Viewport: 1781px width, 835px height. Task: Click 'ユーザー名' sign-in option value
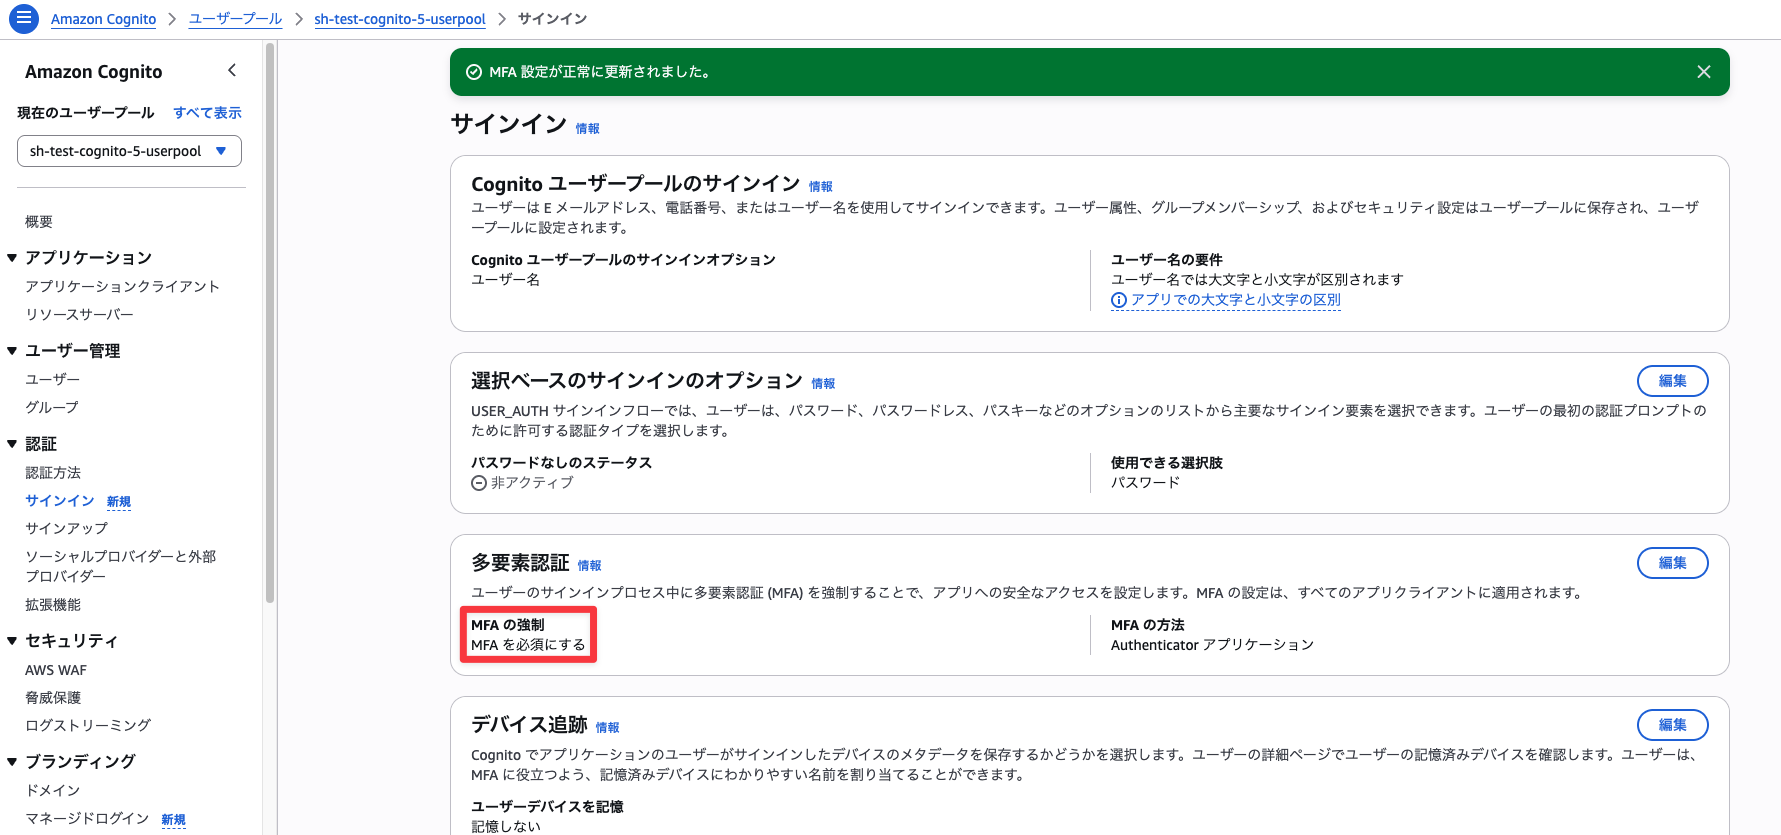(x=505, y=280)
